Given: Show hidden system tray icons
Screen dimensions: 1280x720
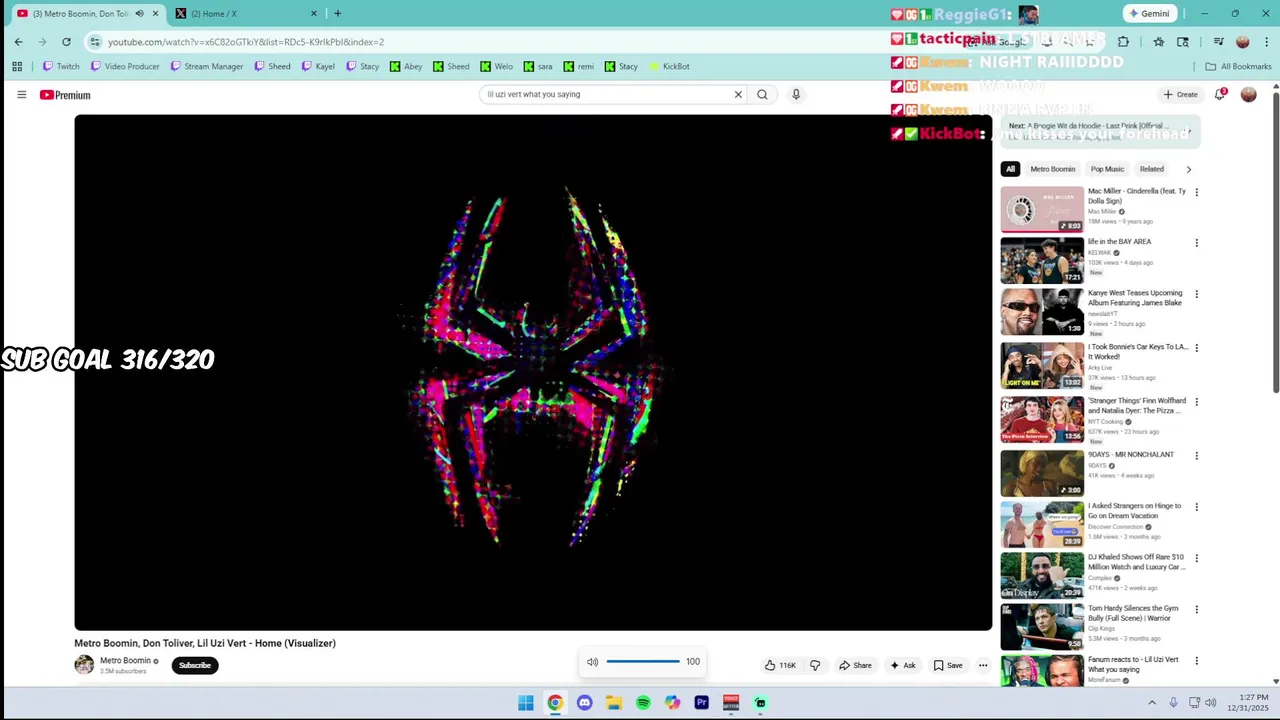Looking at the screenshot, I should [1152, 703].
